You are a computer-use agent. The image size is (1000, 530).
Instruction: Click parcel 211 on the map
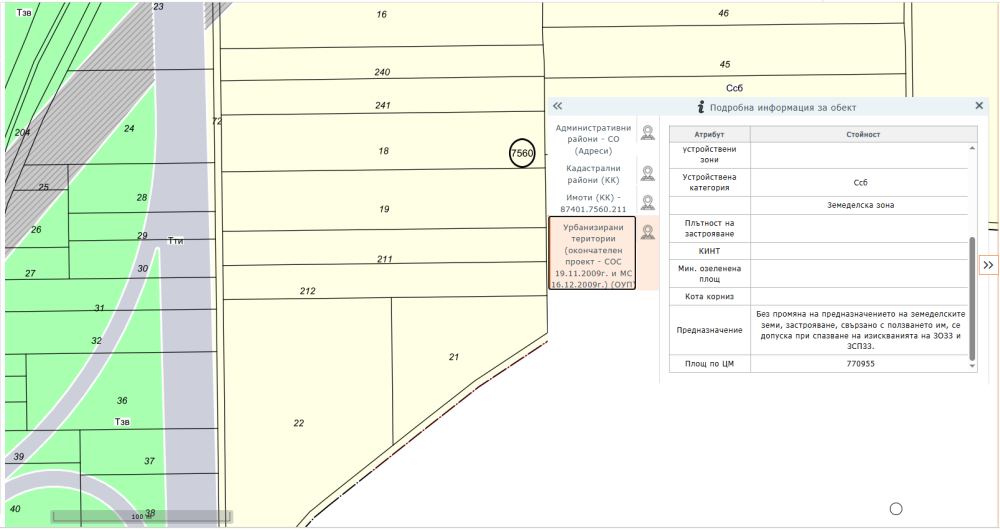click(x=385, y=259)
